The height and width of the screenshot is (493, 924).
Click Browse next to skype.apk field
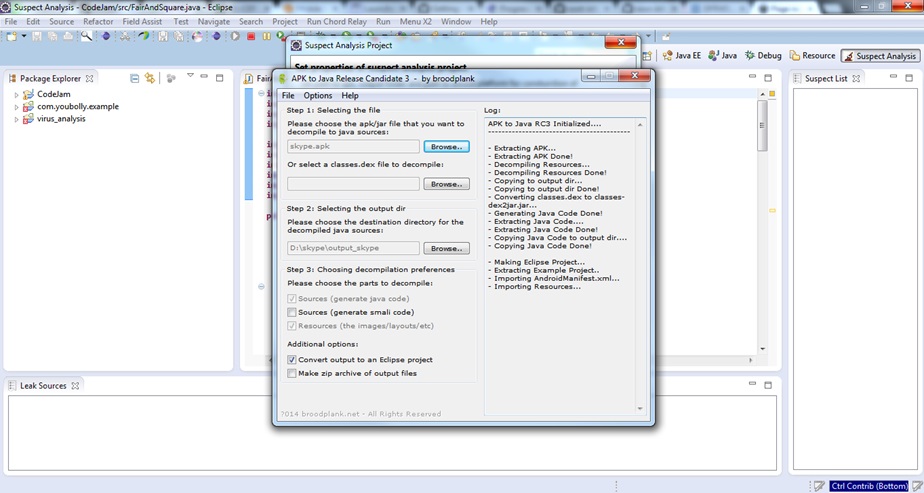click(x=447, y=146)
